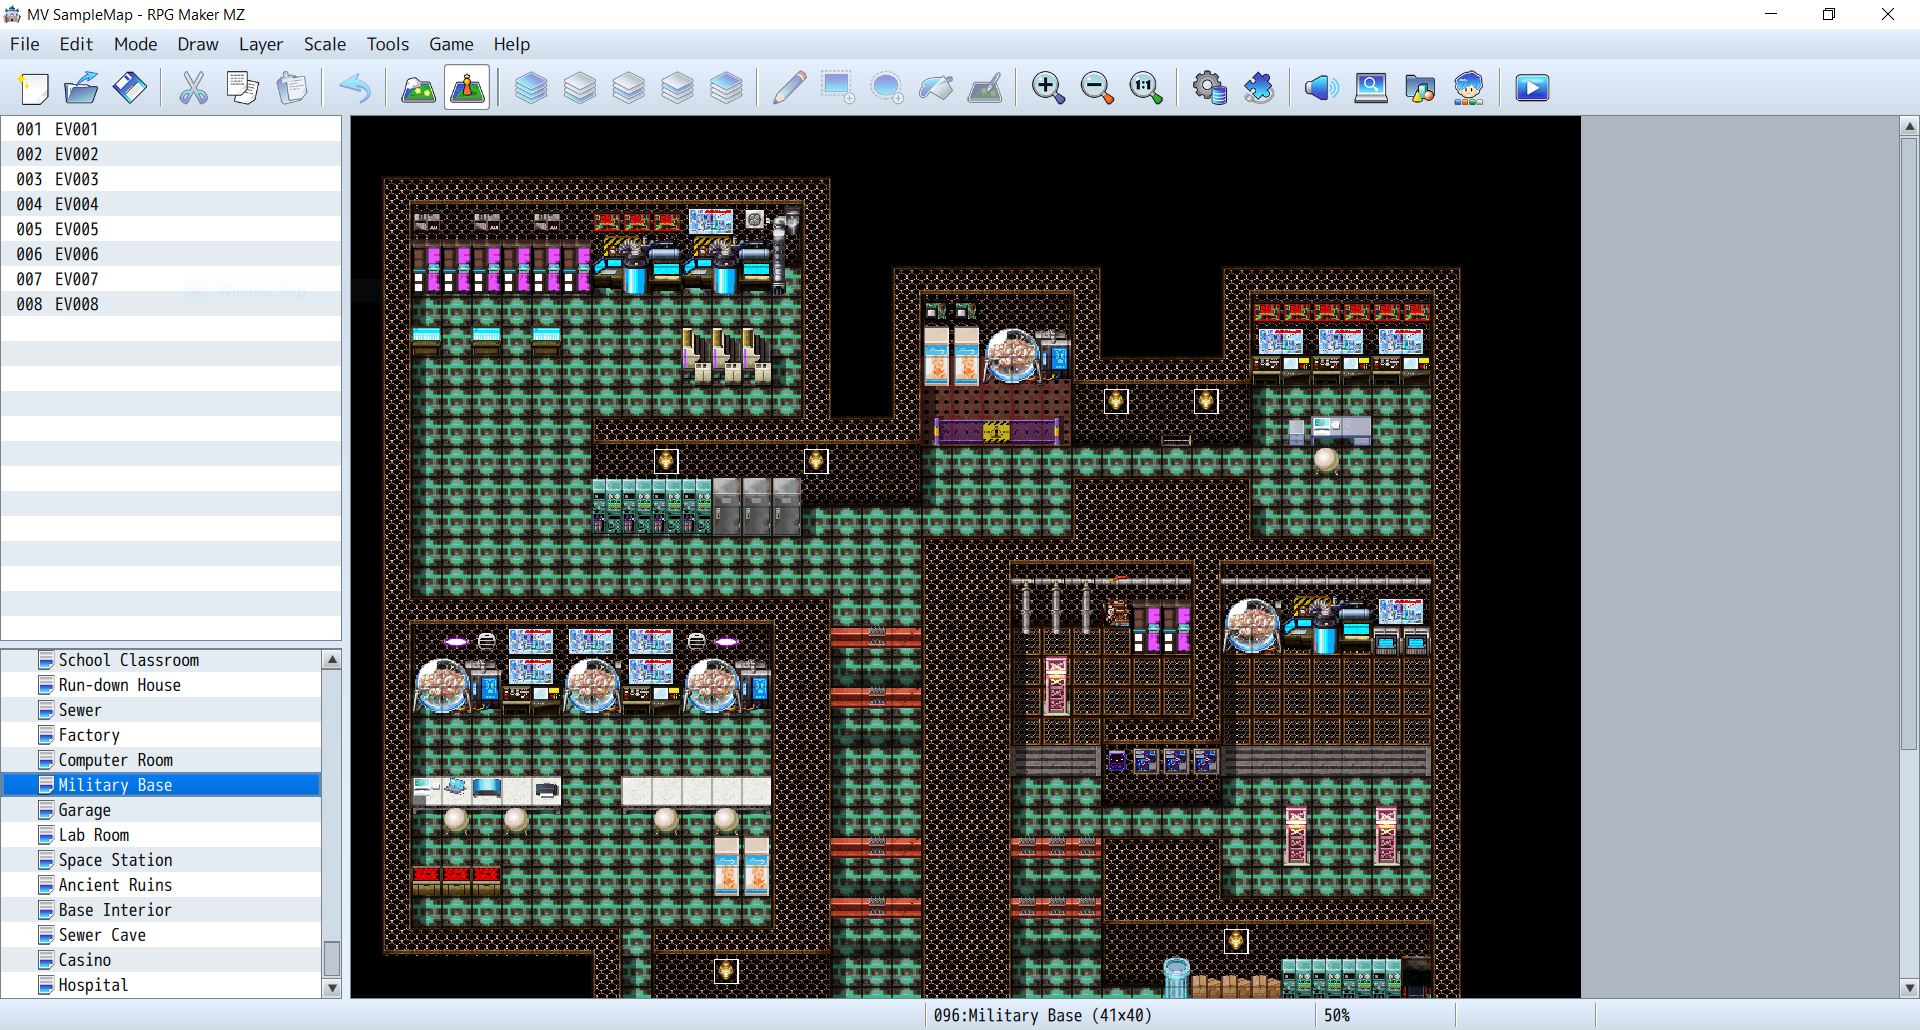Choose the Rectangle drawing tool
The height and width of the screenshot is (1030, 1920).
pos(838,88)
